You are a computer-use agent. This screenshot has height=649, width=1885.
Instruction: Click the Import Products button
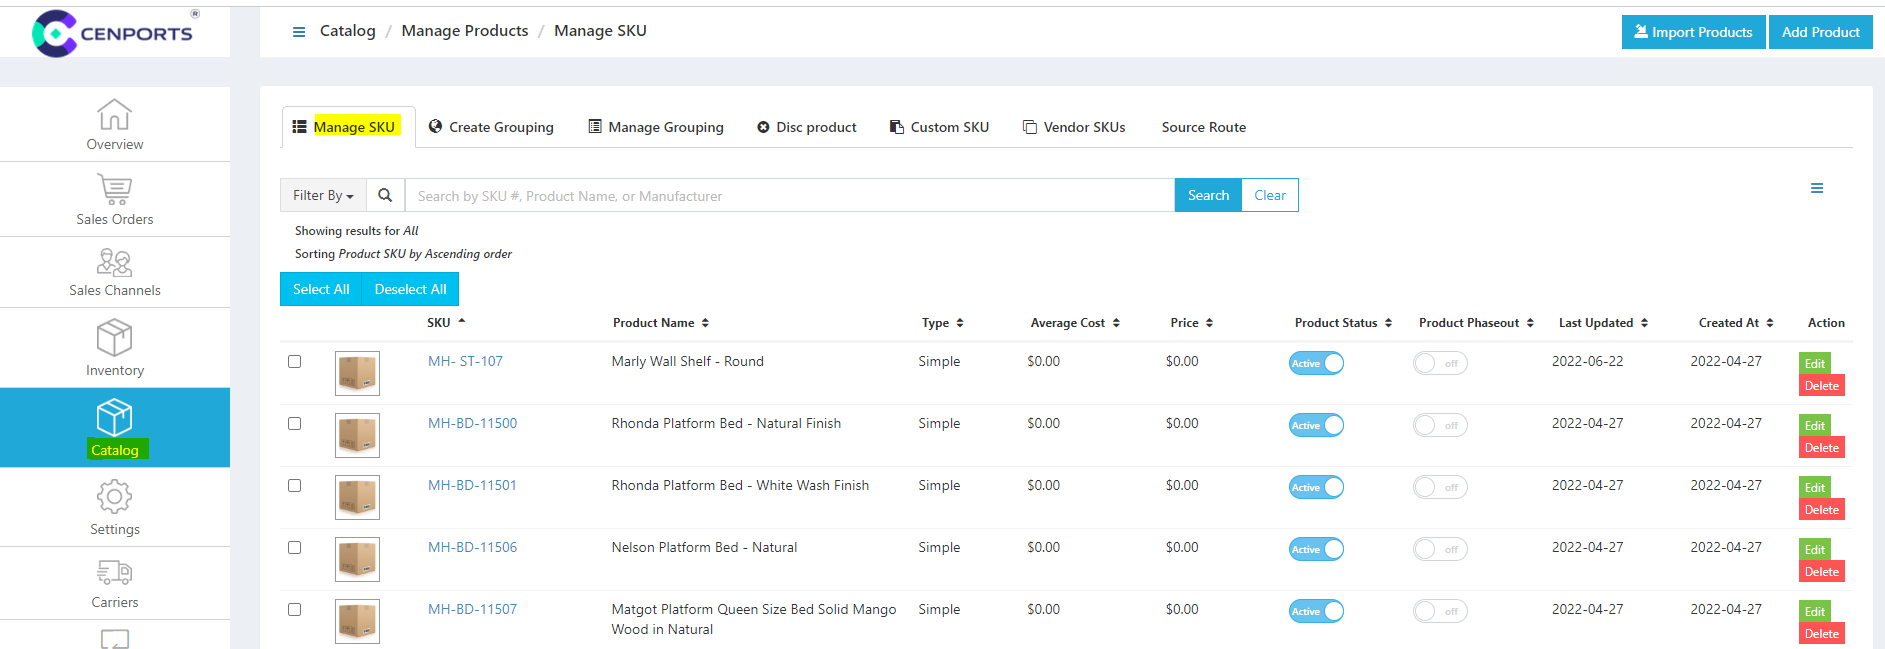(1693, 32)
